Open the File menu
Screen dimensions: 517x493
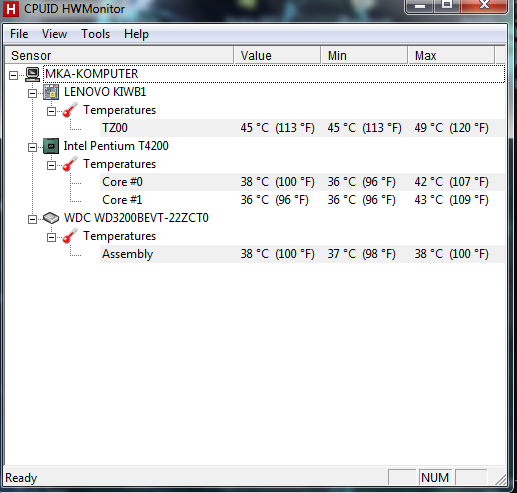click(x=19, y=34)
